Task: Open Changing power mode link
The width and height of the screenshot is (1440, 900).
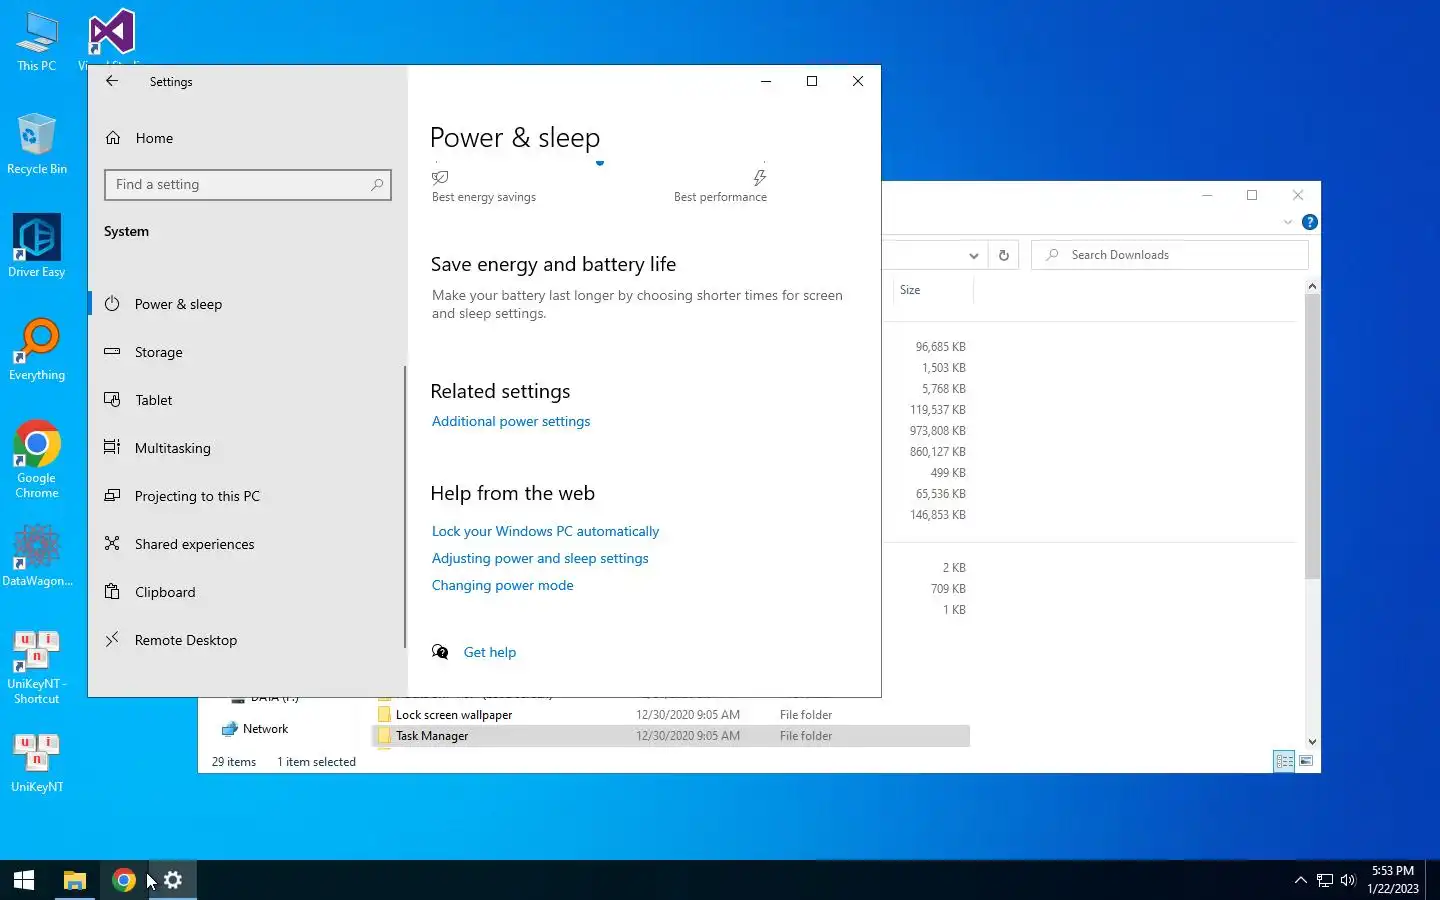Action: pyautogui.click(x=503, y=586)
